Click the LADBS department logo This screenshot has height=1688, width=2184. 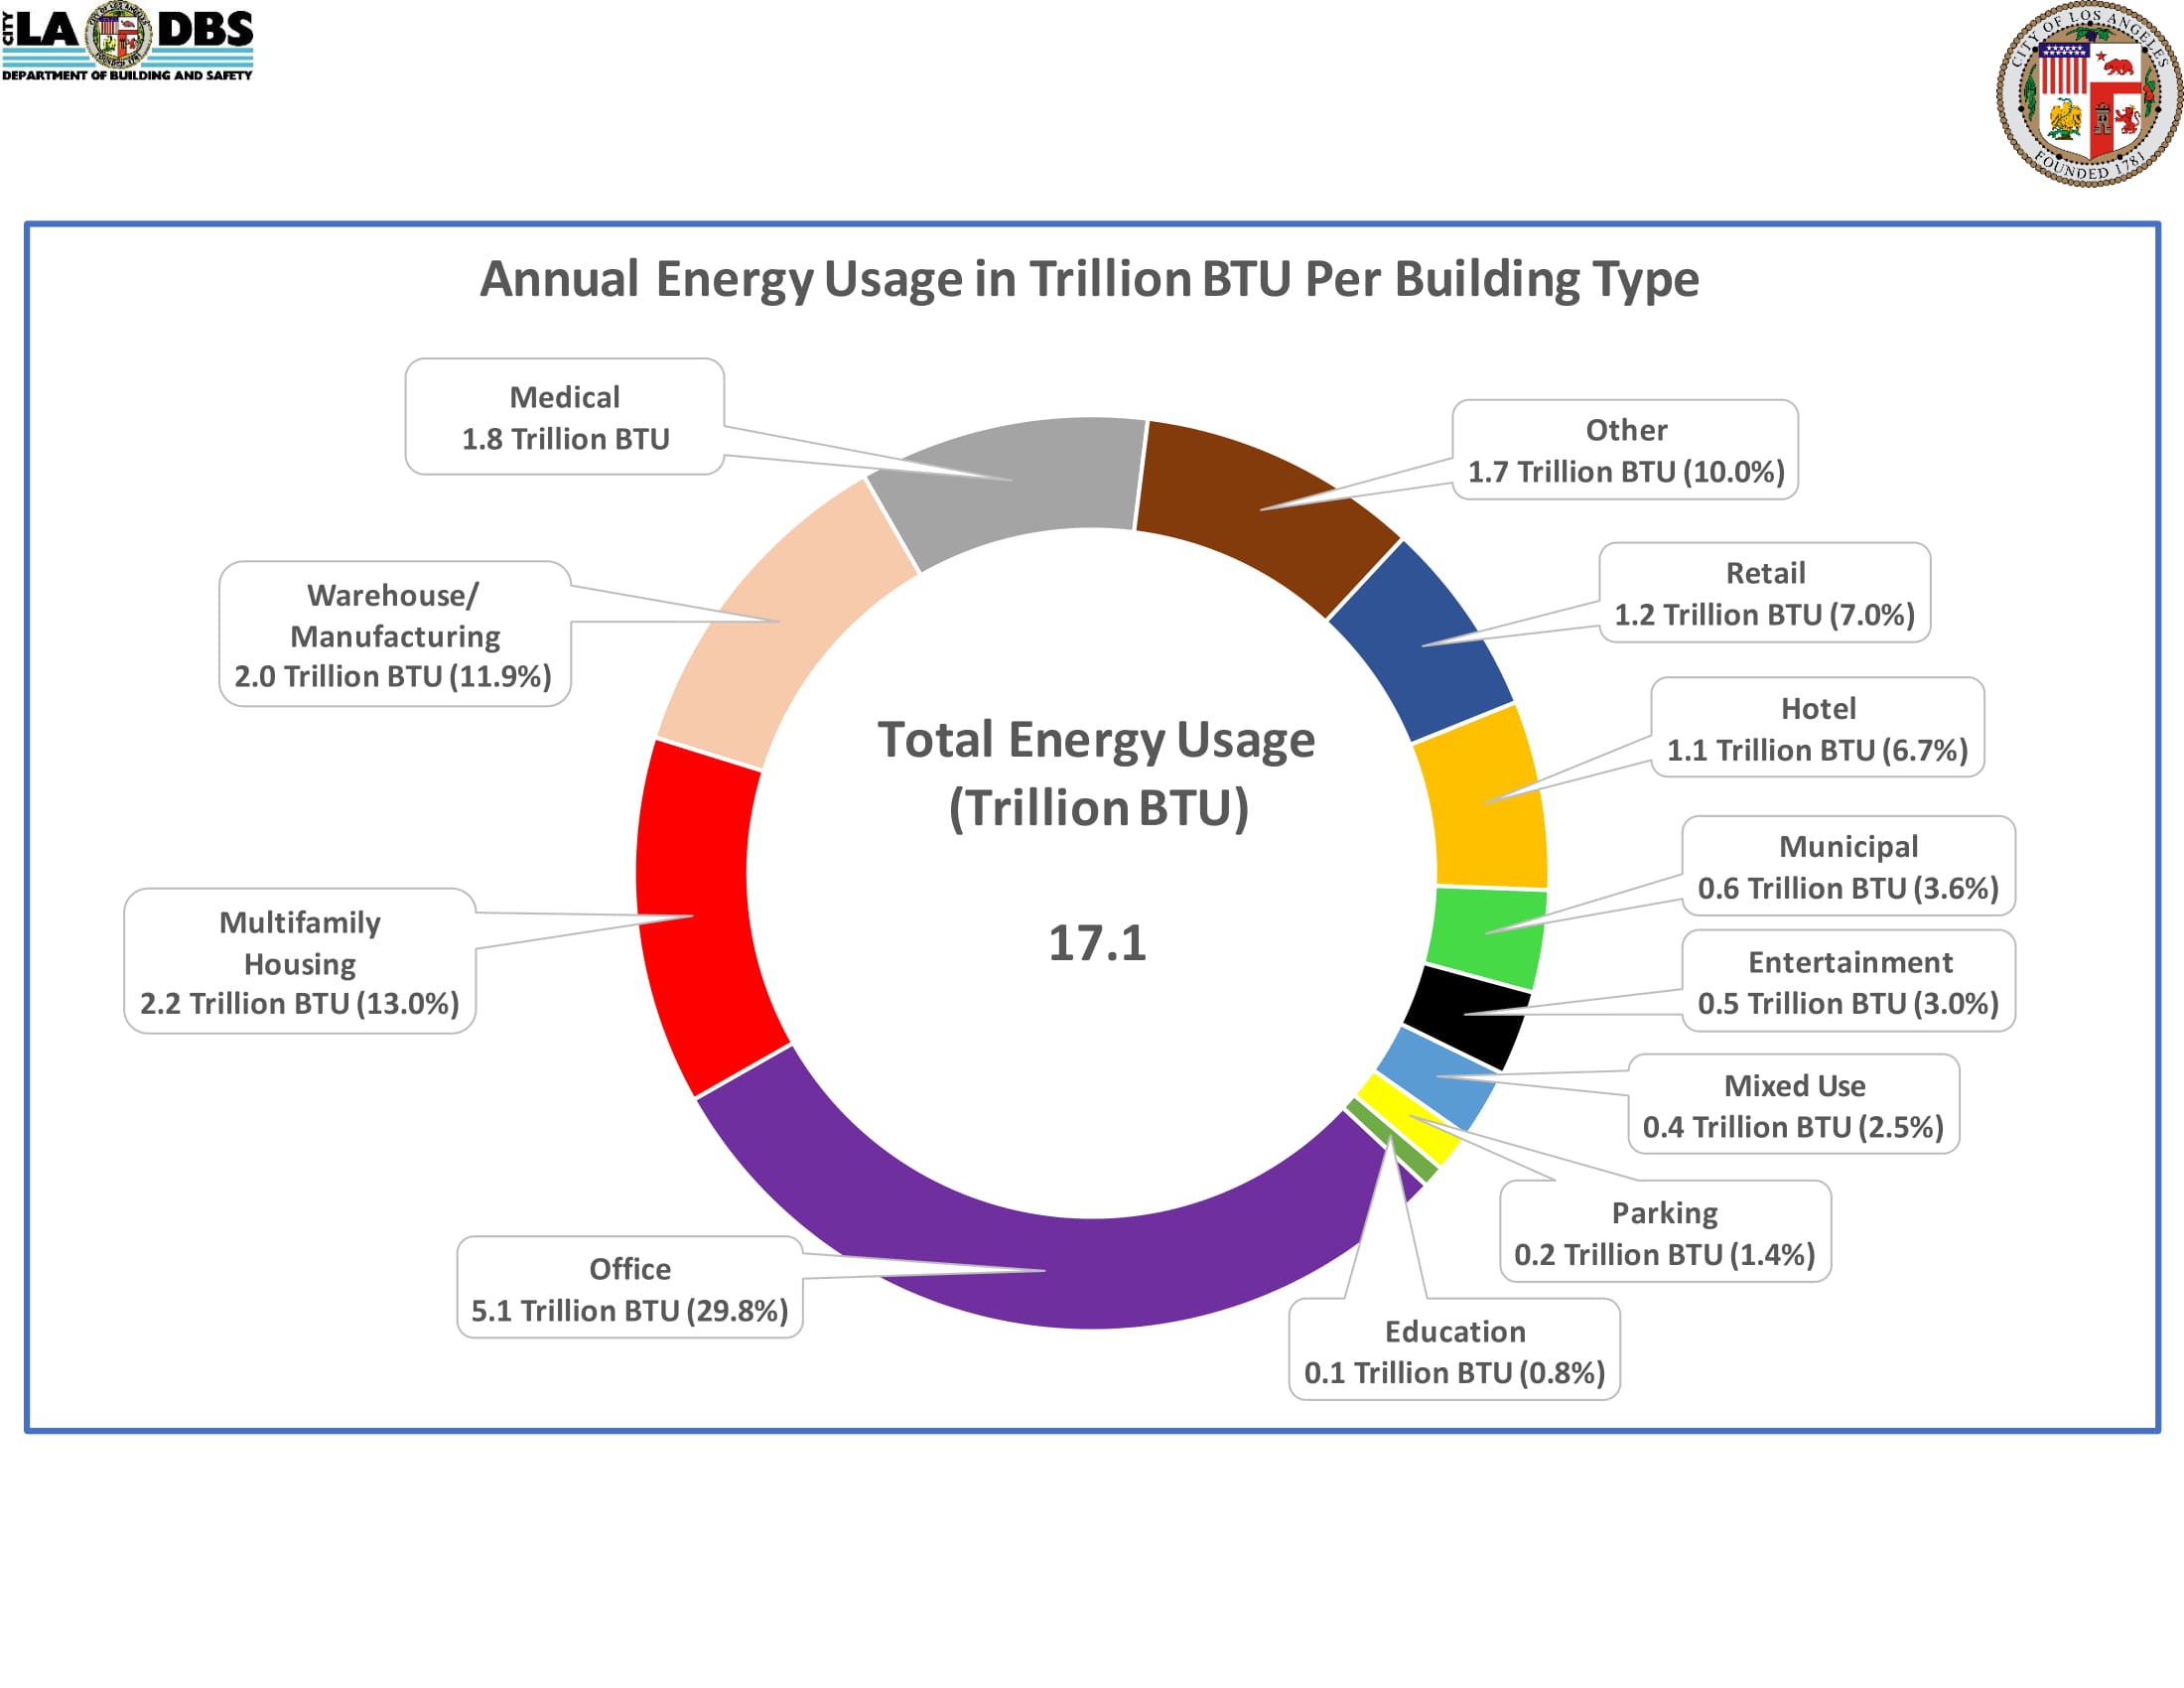click(x=127, y=41)
